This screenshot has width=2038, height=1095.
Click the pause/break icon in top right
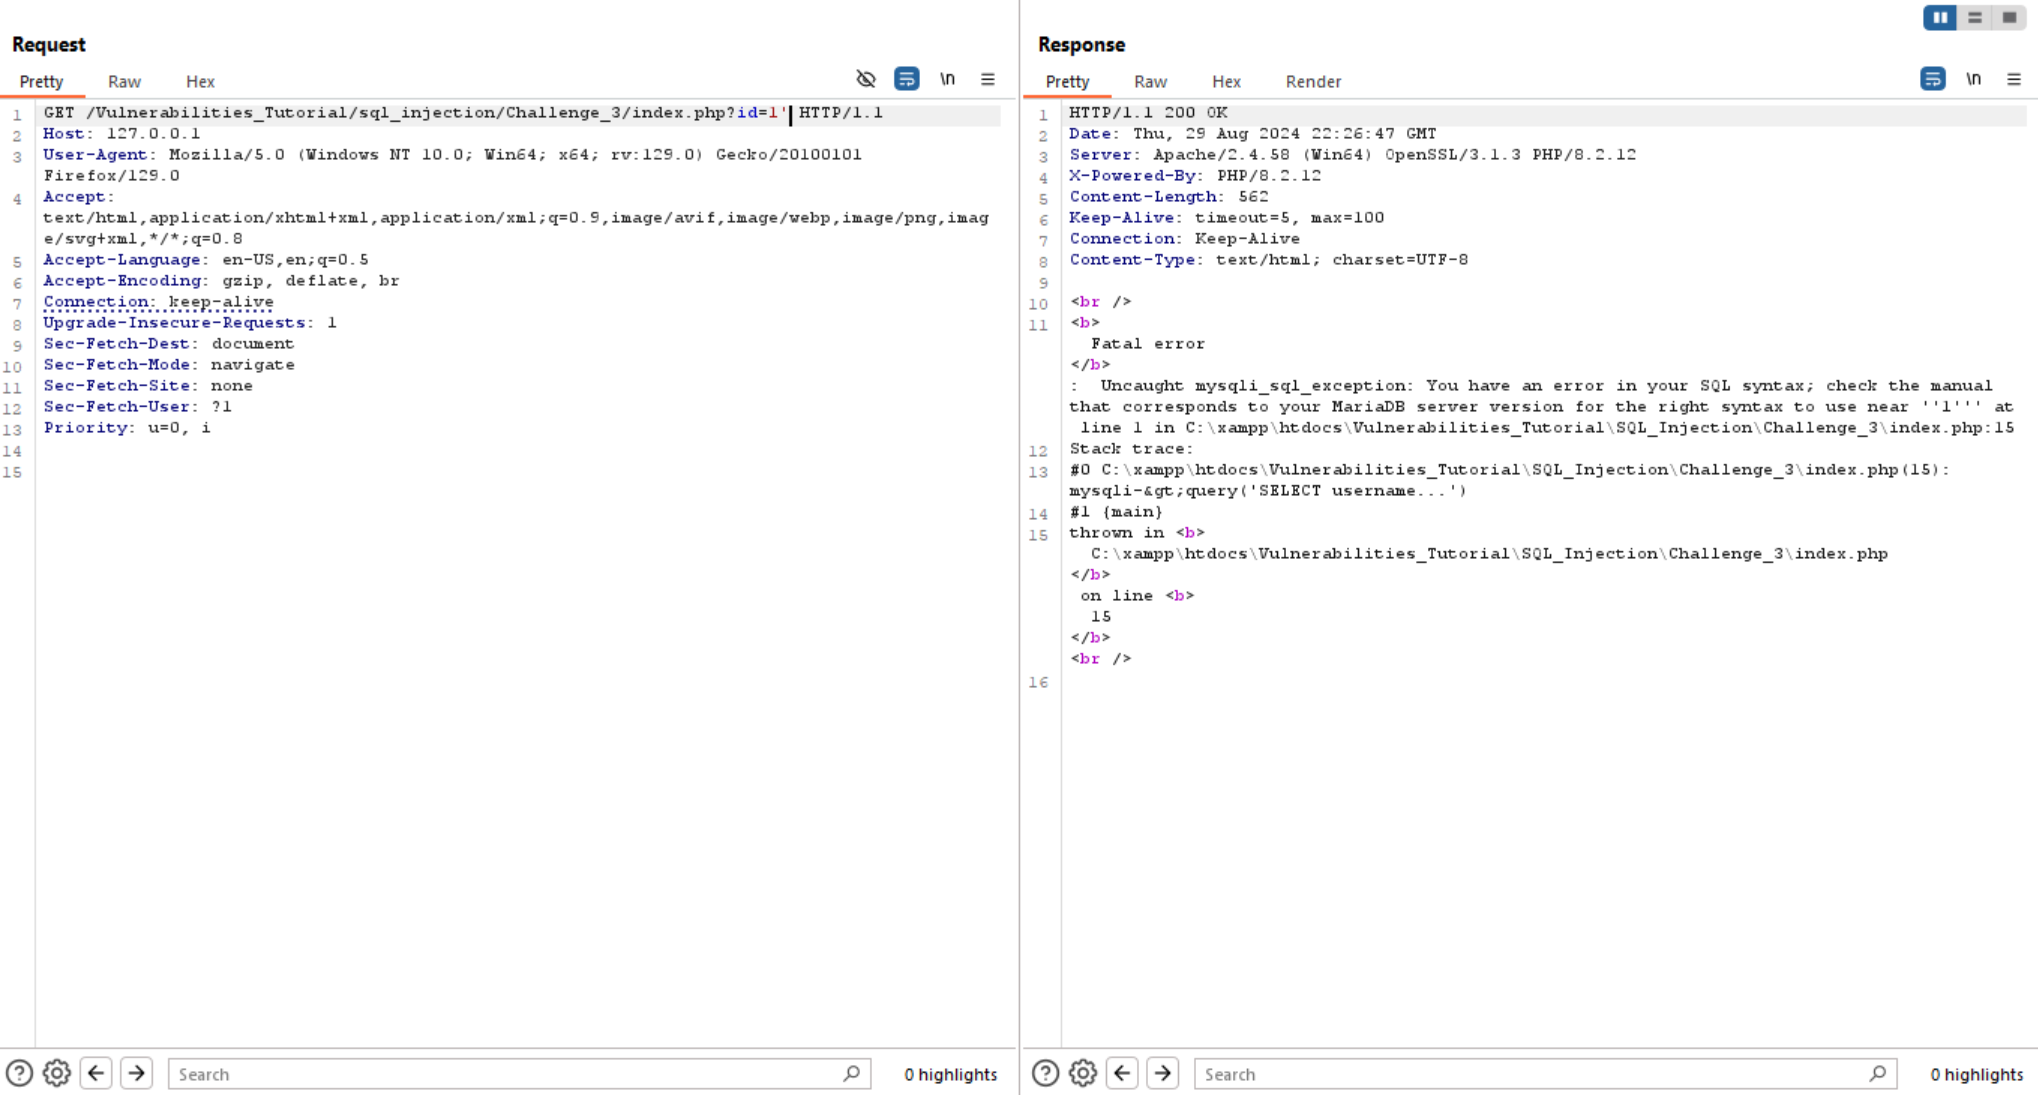pos(1938,16)
